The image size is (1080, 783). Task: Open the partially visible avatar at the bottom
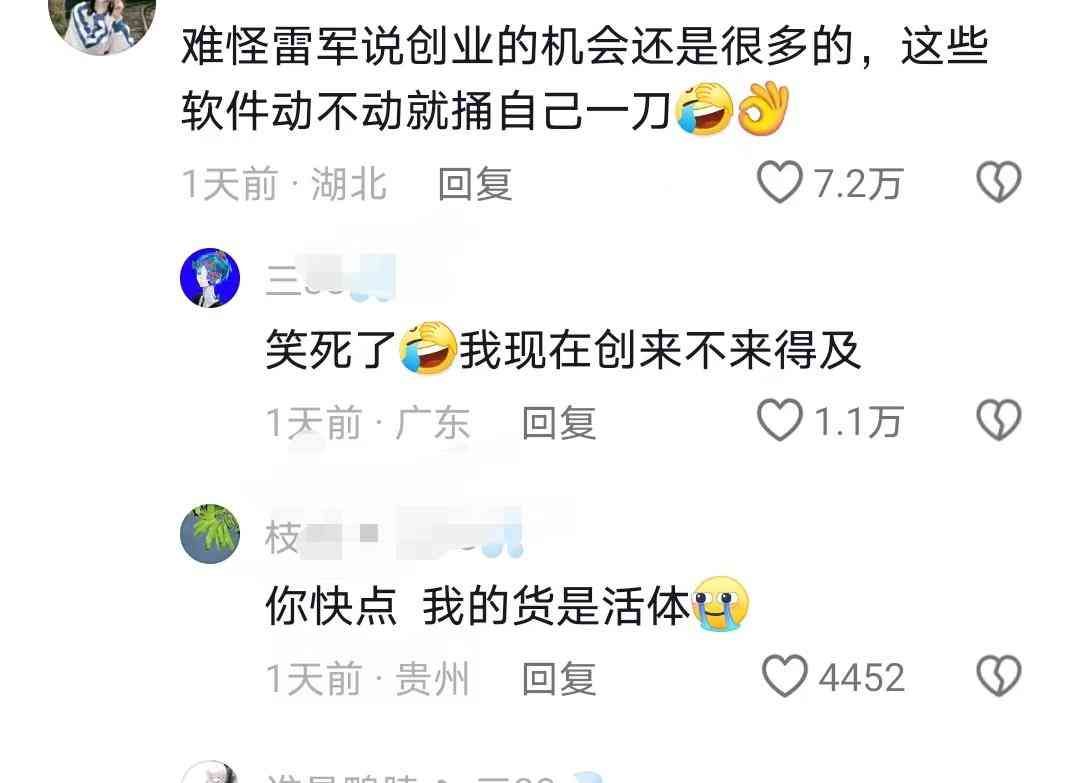(x=210, y=773)
